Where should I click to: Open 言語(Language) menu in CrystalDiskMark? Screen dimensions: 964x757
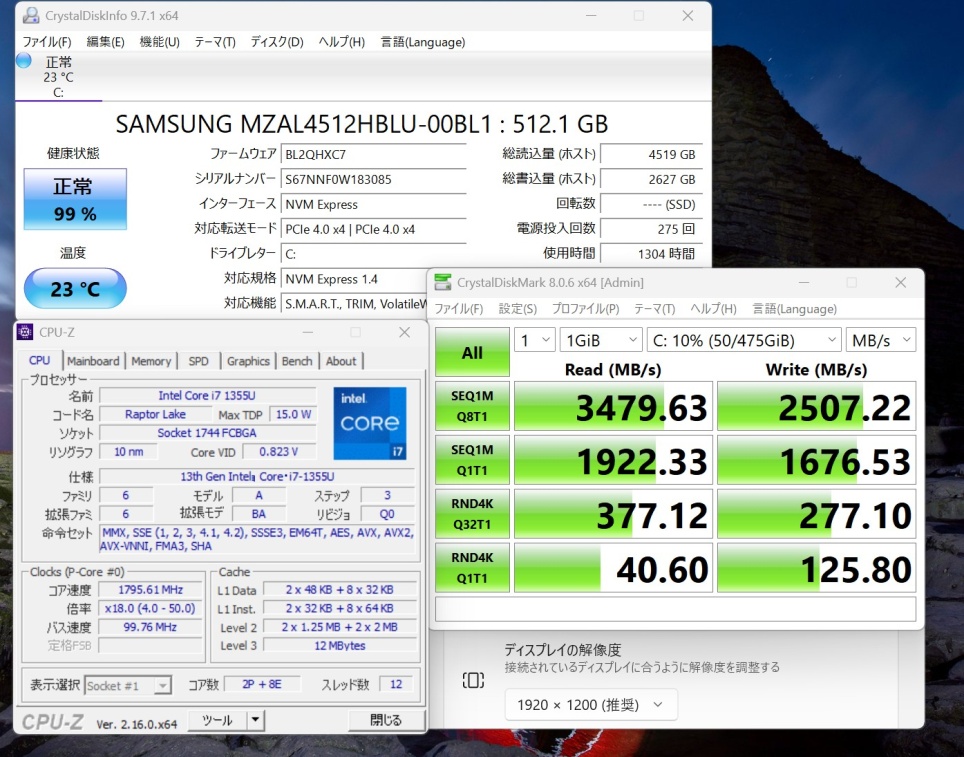(x=794, y=309)
